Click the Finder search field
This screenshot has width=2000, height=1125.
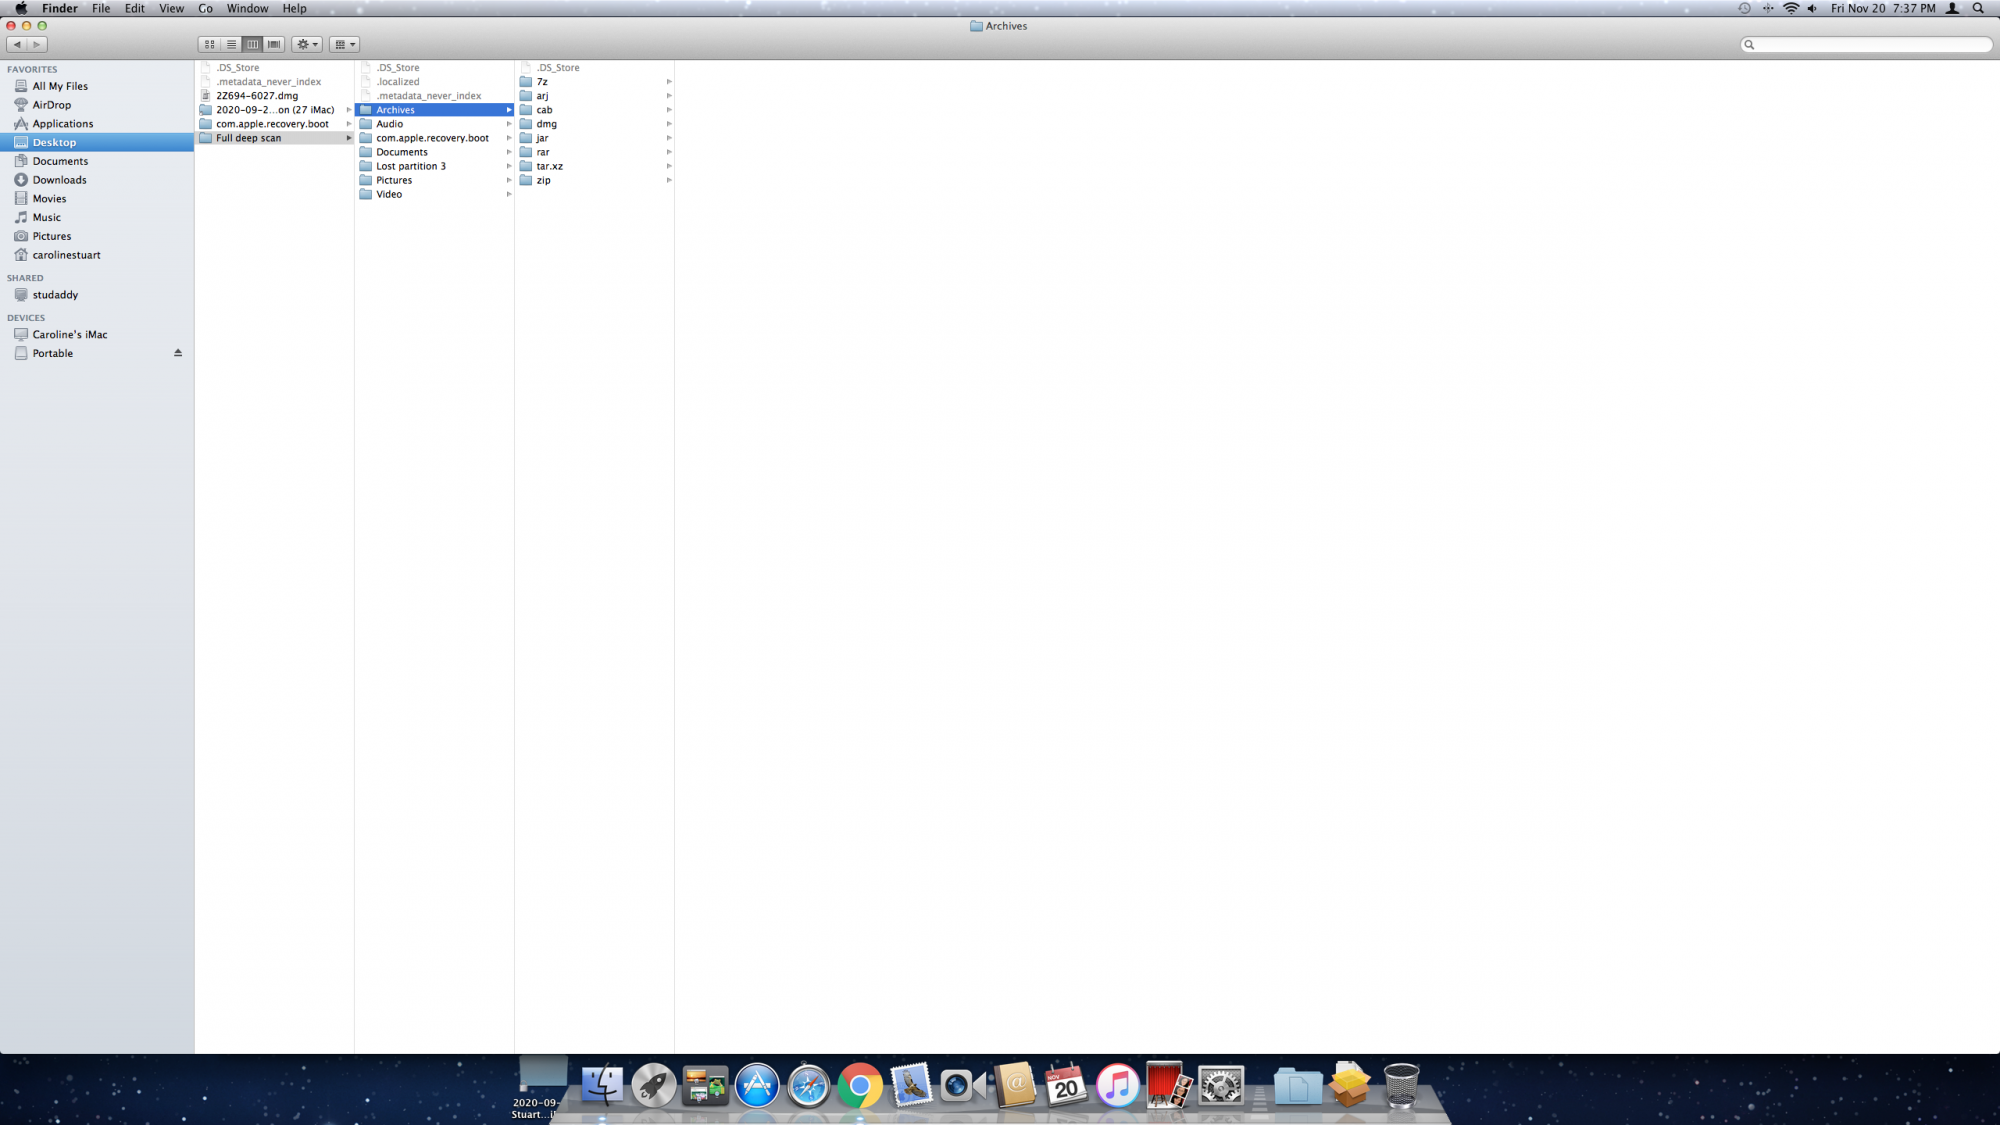click(x=1868, y=44)
